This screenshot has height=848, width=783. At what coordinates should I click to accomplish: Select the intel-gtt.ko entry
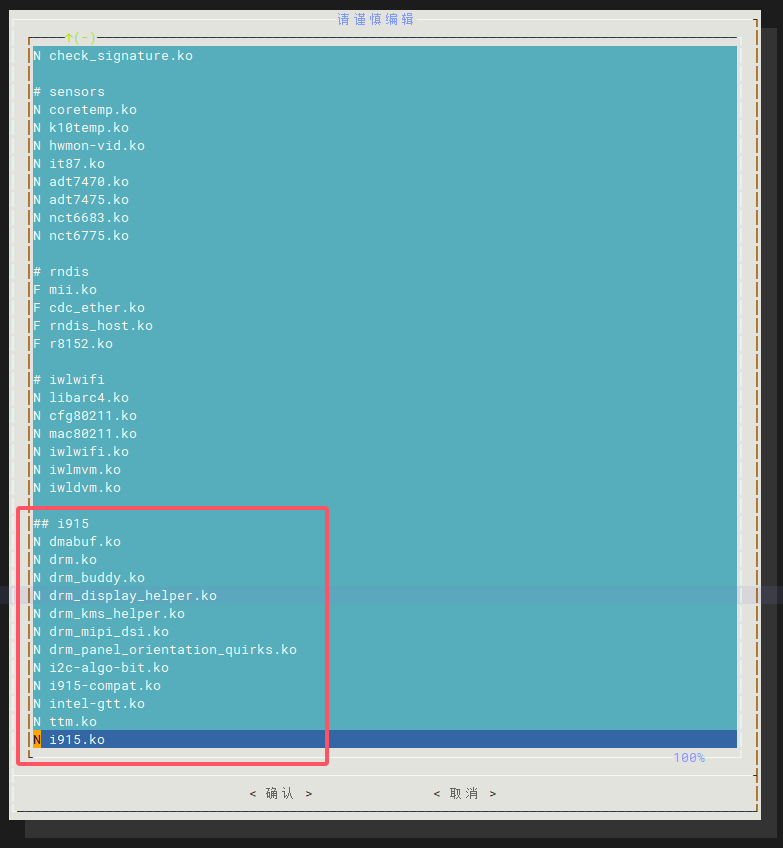click(x=96, y=703)
